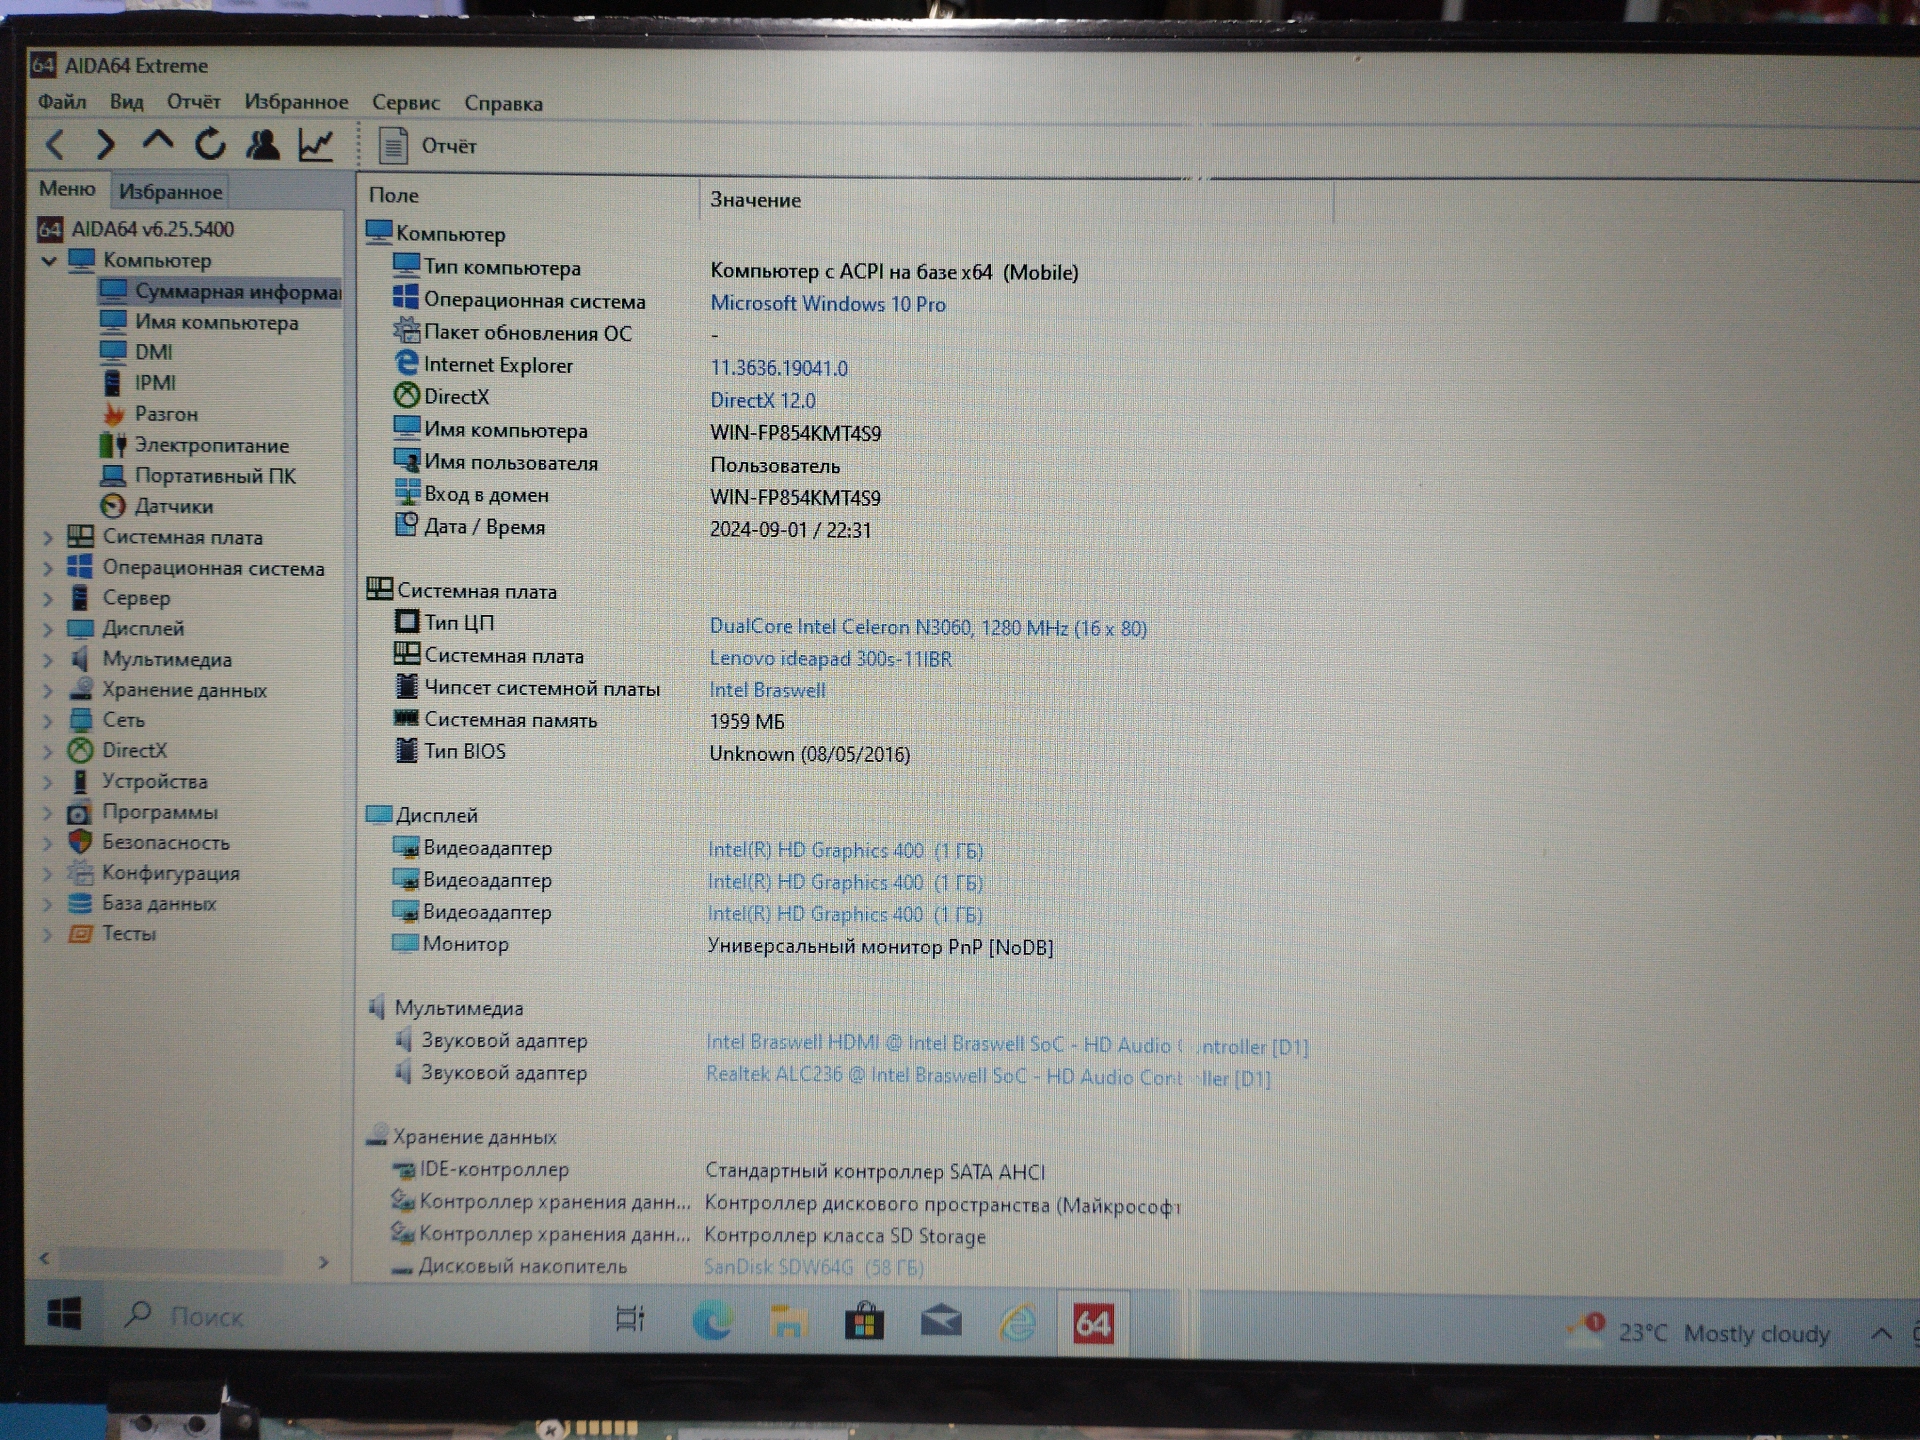Click the Тесты icon in tree
This screenshot has height=1440, width=1920.
(80, 934)
